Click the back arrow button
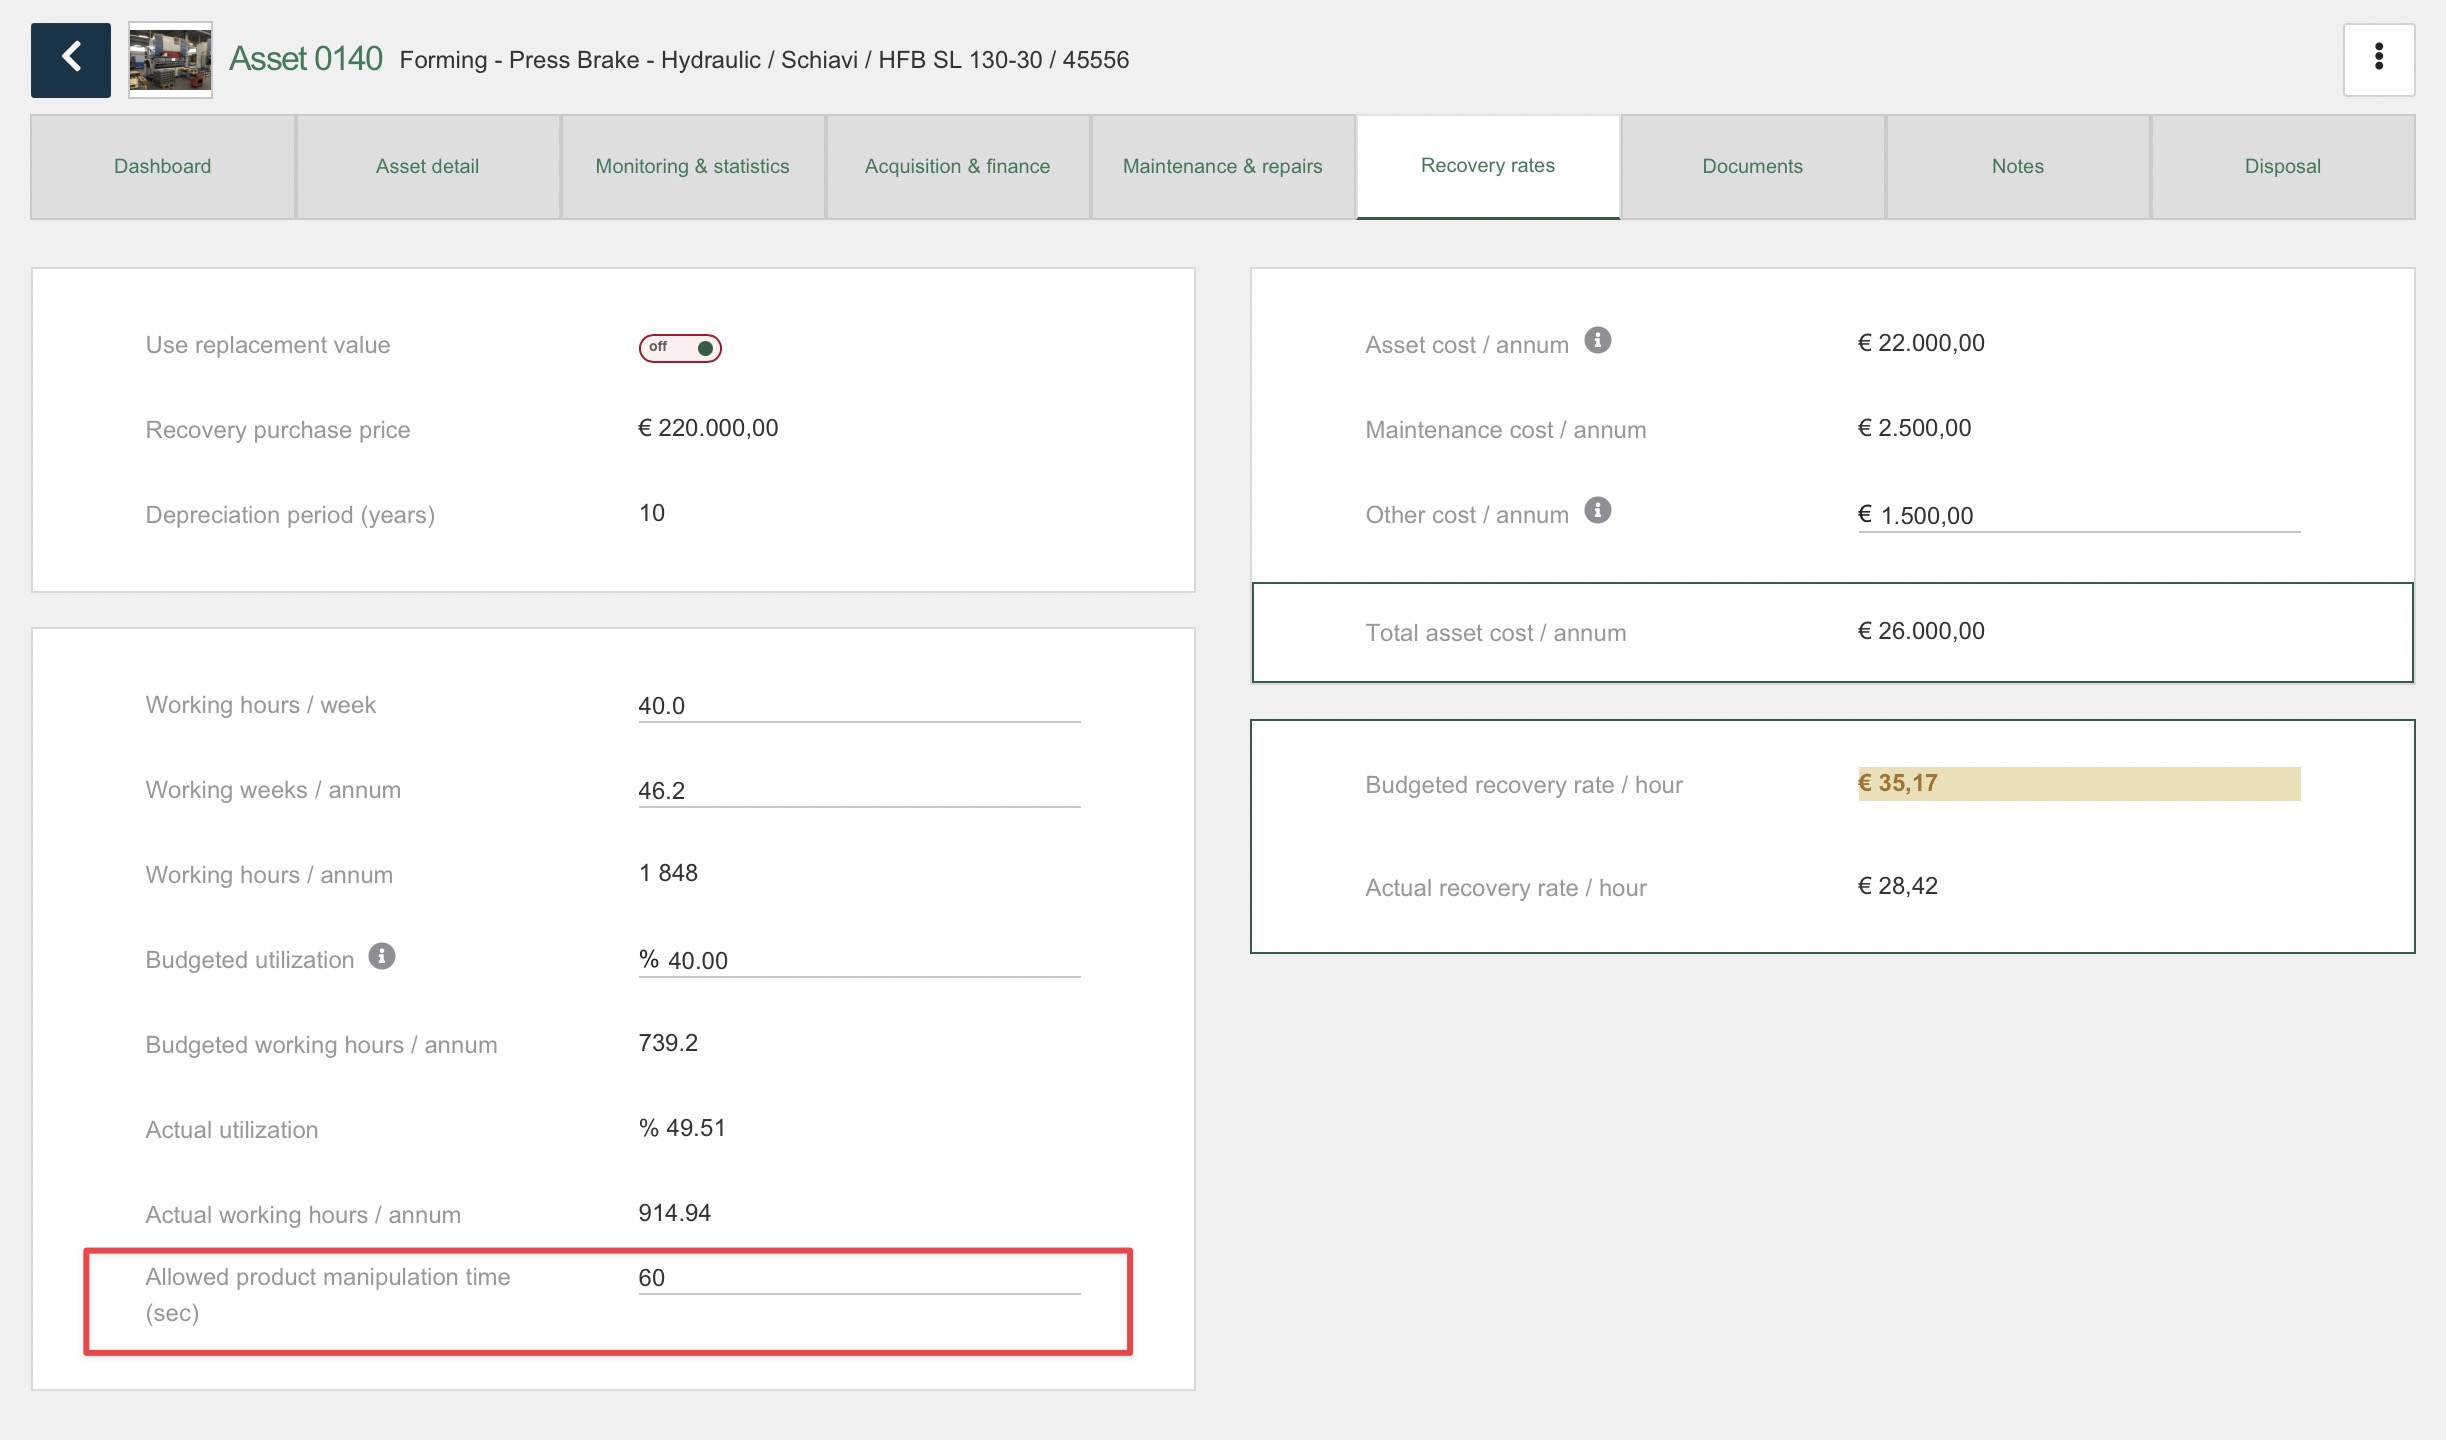 (x=70, y=60)
